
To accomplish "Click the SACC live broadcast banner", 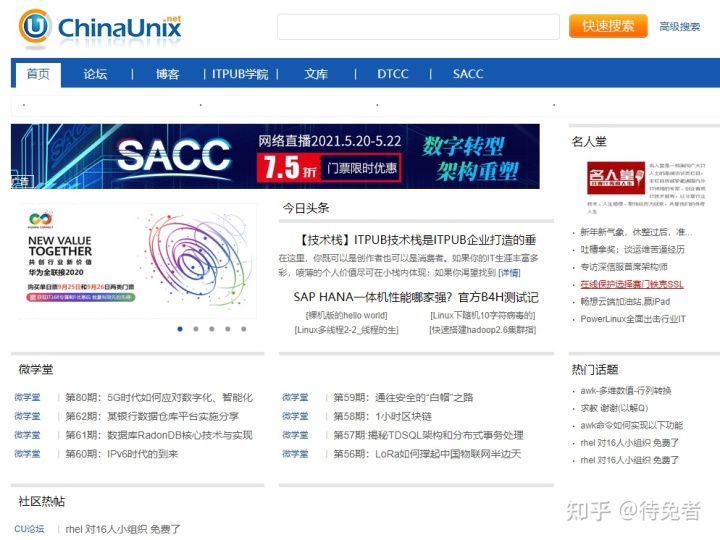I will coord(275,156).
